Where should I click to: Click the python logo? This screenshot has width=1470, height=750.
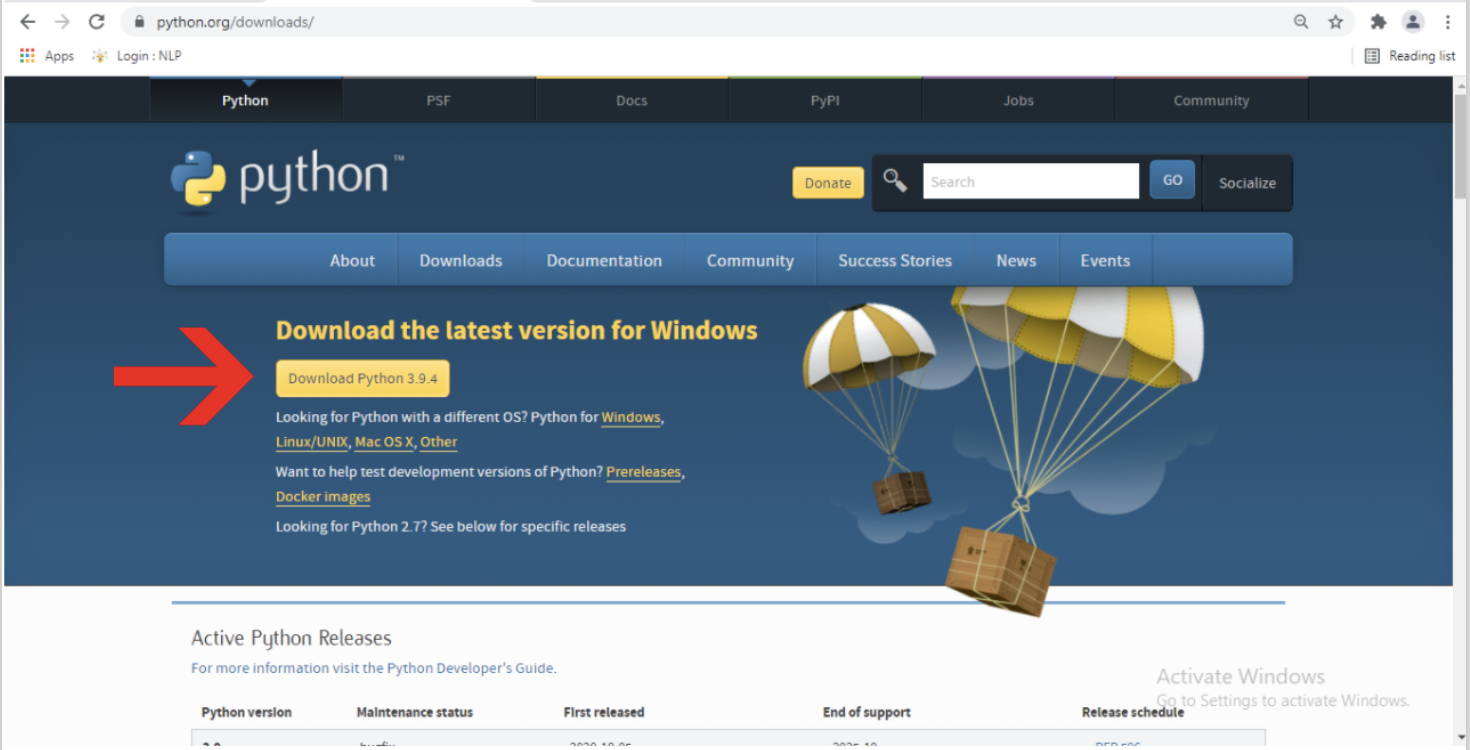coord(287,180)
